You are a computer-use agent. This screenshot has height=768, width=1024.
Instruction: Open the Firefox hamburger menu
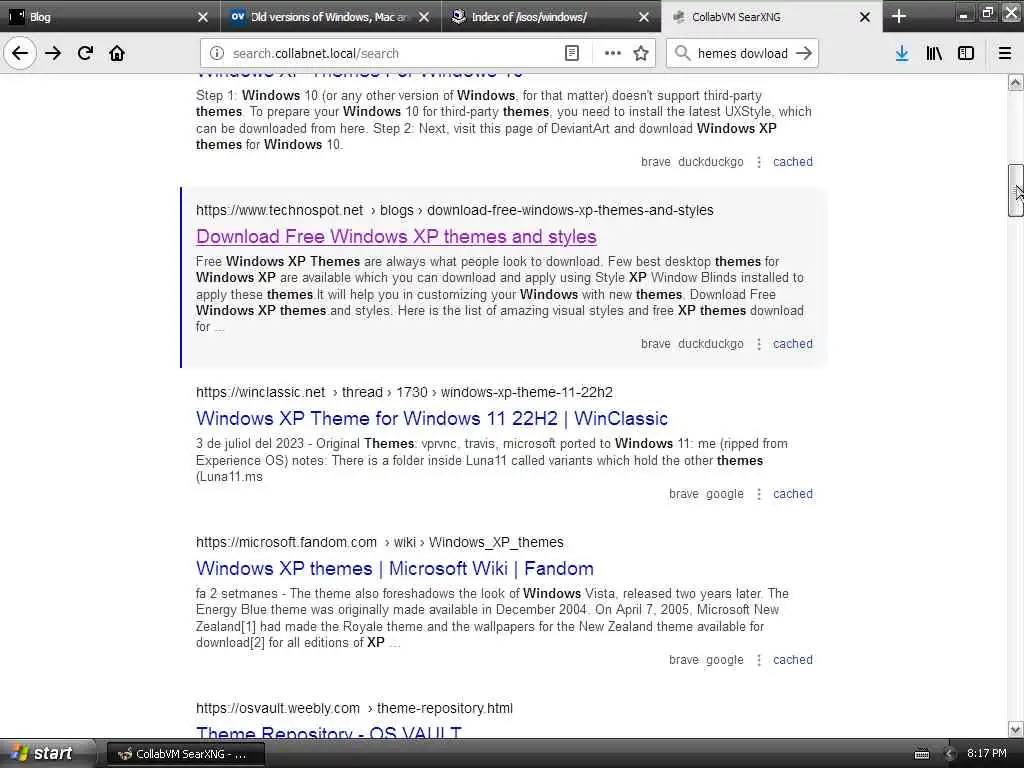[1005, 54]
